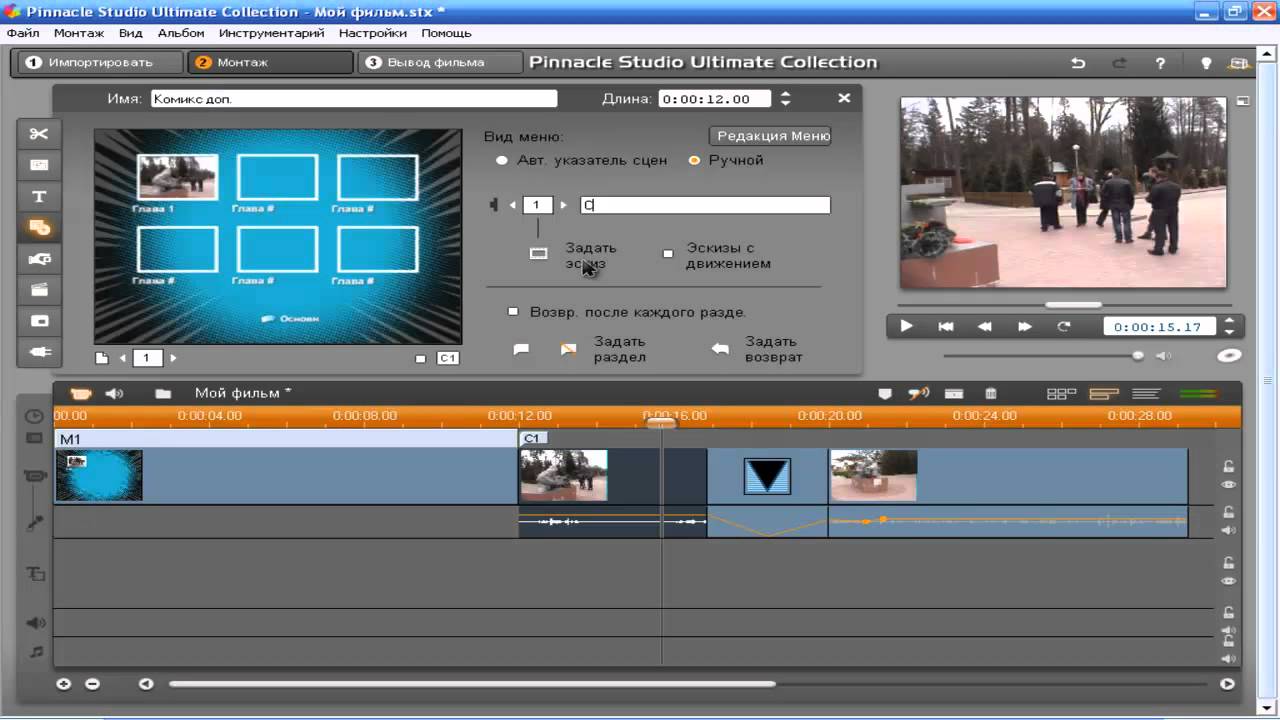Image resolution: width=1280 pixels, height=720 pixels.
Task: Select Ручной radio option
Action: (694, 160)
